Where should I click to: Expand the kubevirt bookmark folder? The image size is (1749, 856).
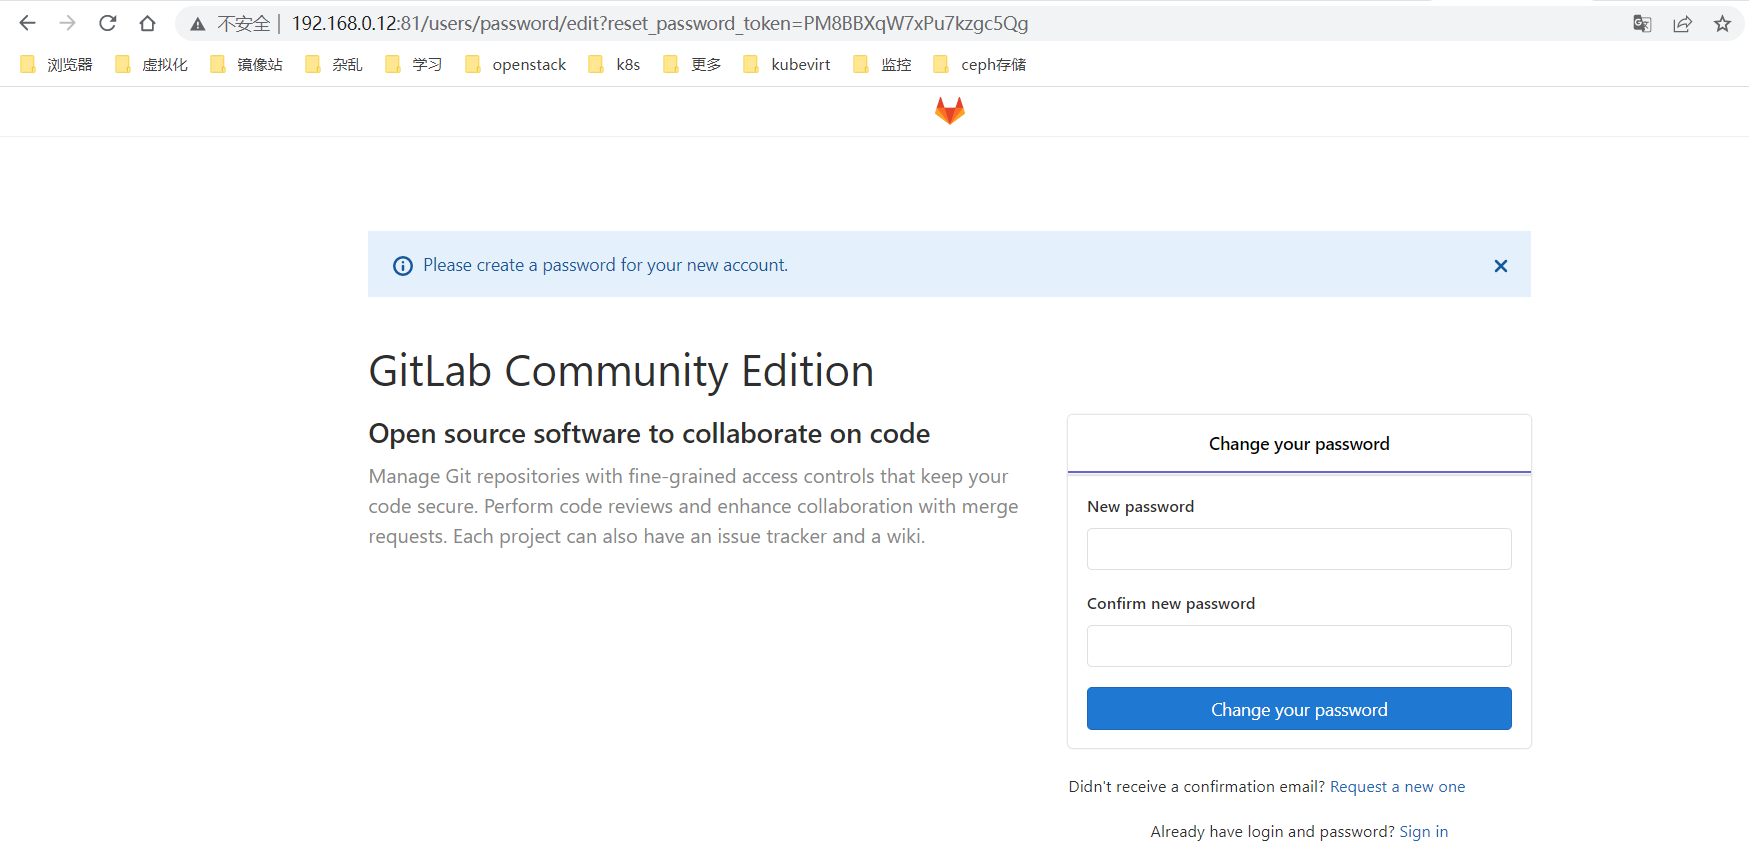787,65
